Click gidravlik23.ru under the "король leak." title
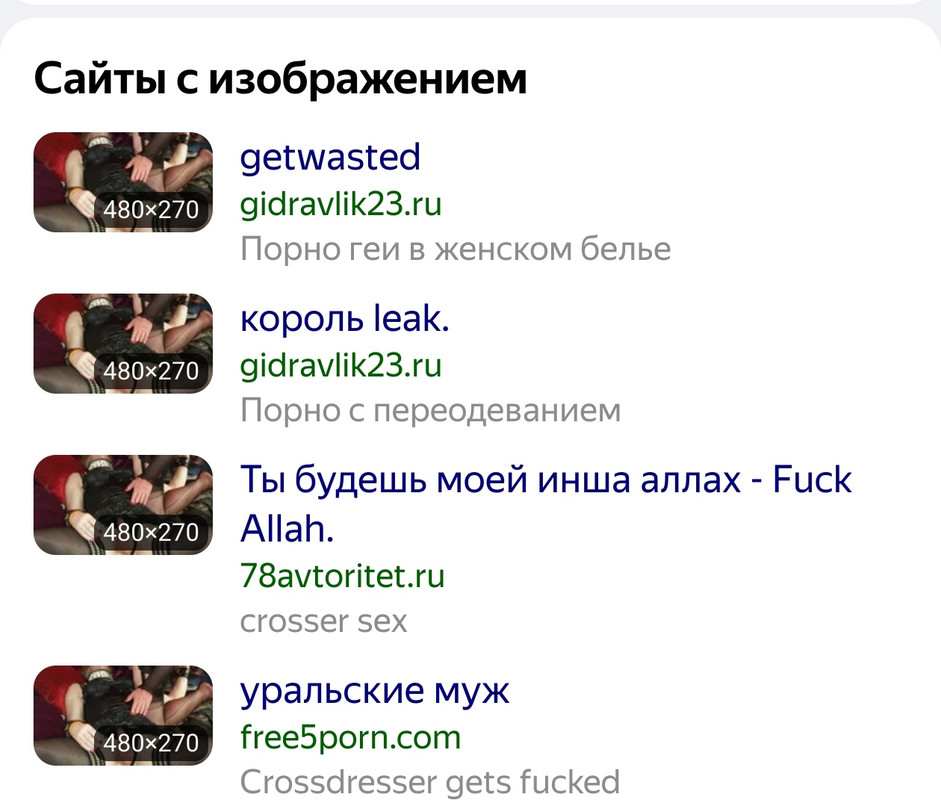 pos(341,365)
